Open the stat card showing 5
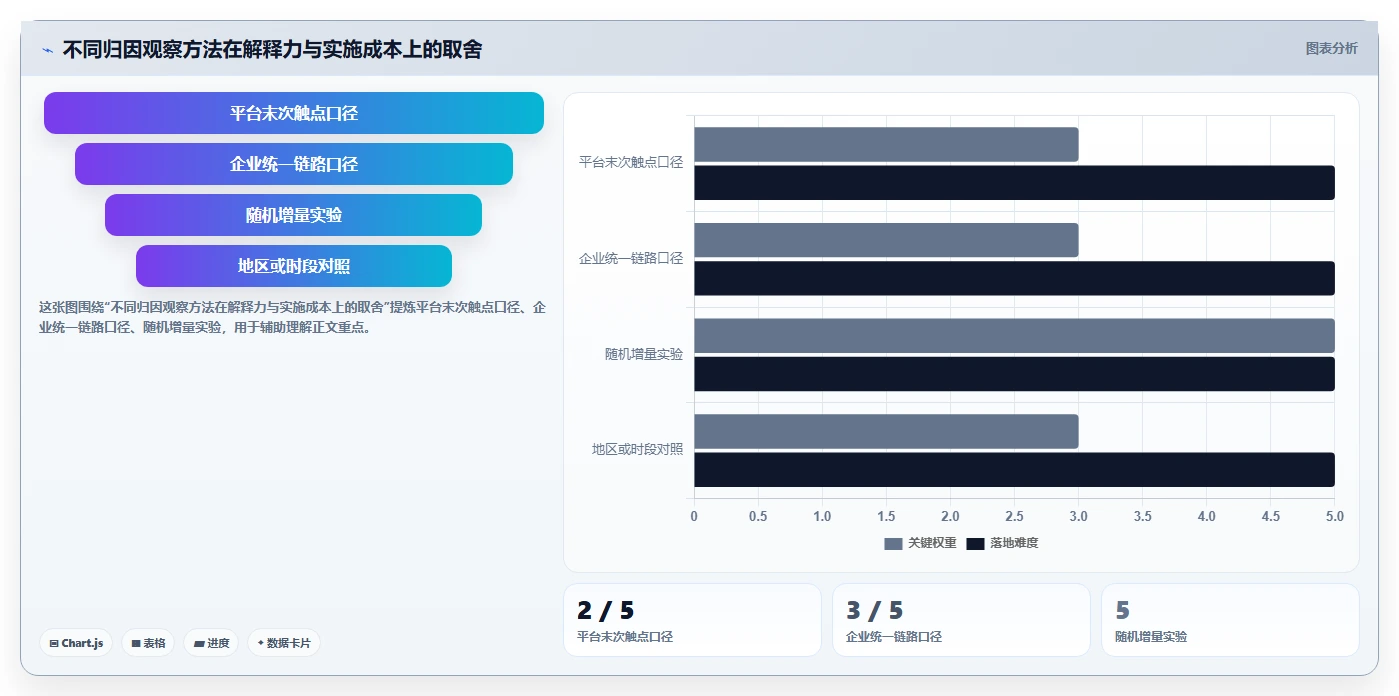The image size is (1399, 696). pyautogui.click(x=1230, y=620)
